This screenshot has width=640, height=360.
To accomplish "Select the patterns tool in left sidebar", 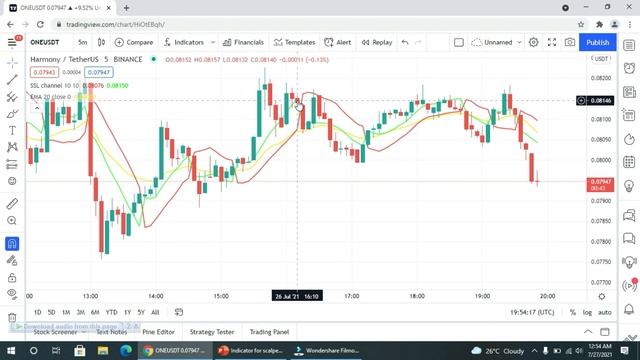I will coord(12,147).
